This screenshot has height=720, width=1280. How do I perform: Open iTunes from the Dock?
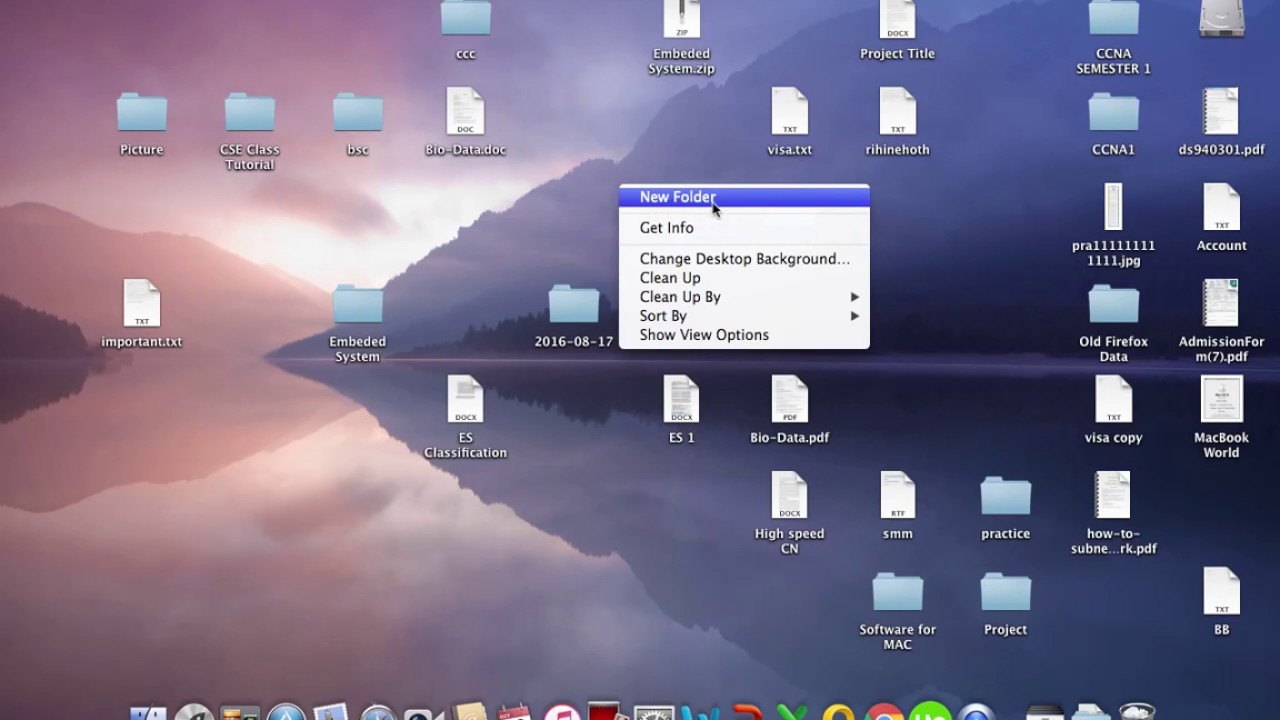[562, 712]
